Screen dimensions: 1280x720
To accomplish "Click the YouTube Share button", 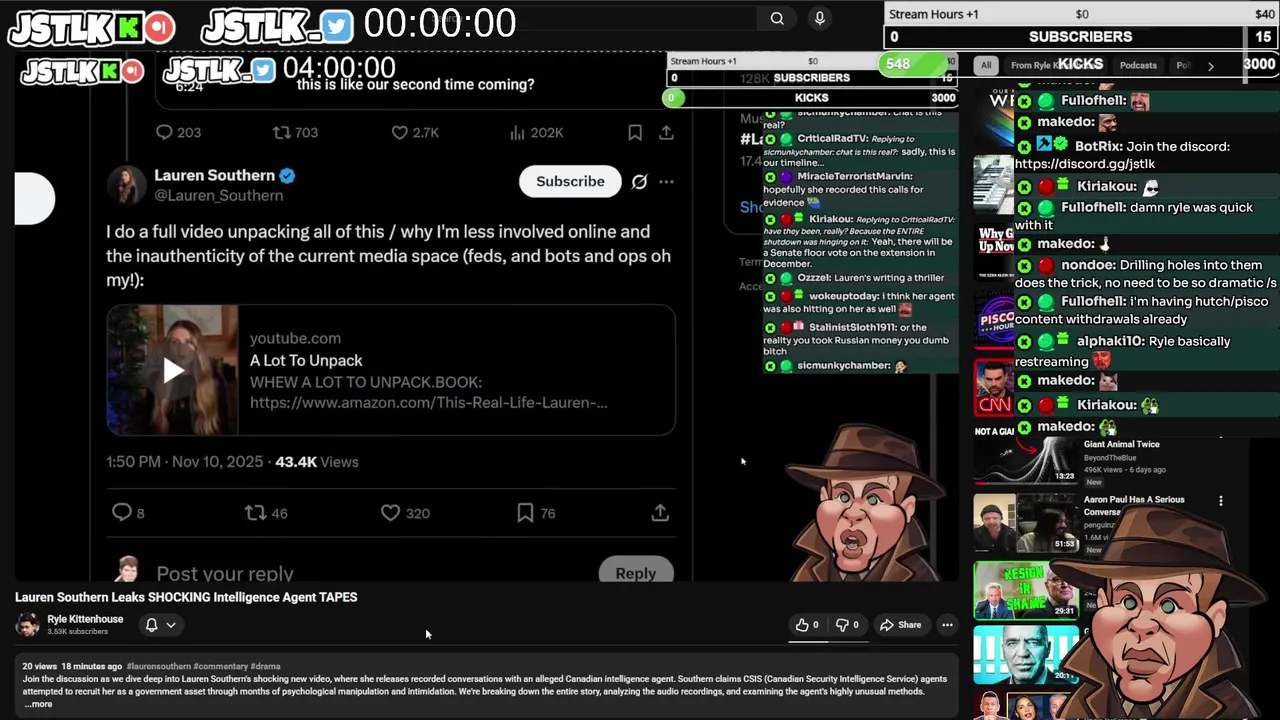I will coord(900,625).
